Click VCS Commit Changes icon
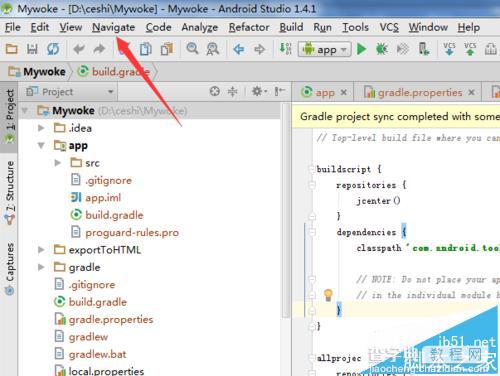Image resolution: width=500 pixels, height=376 pixels. pyautogui.click(x=470, y=49)
